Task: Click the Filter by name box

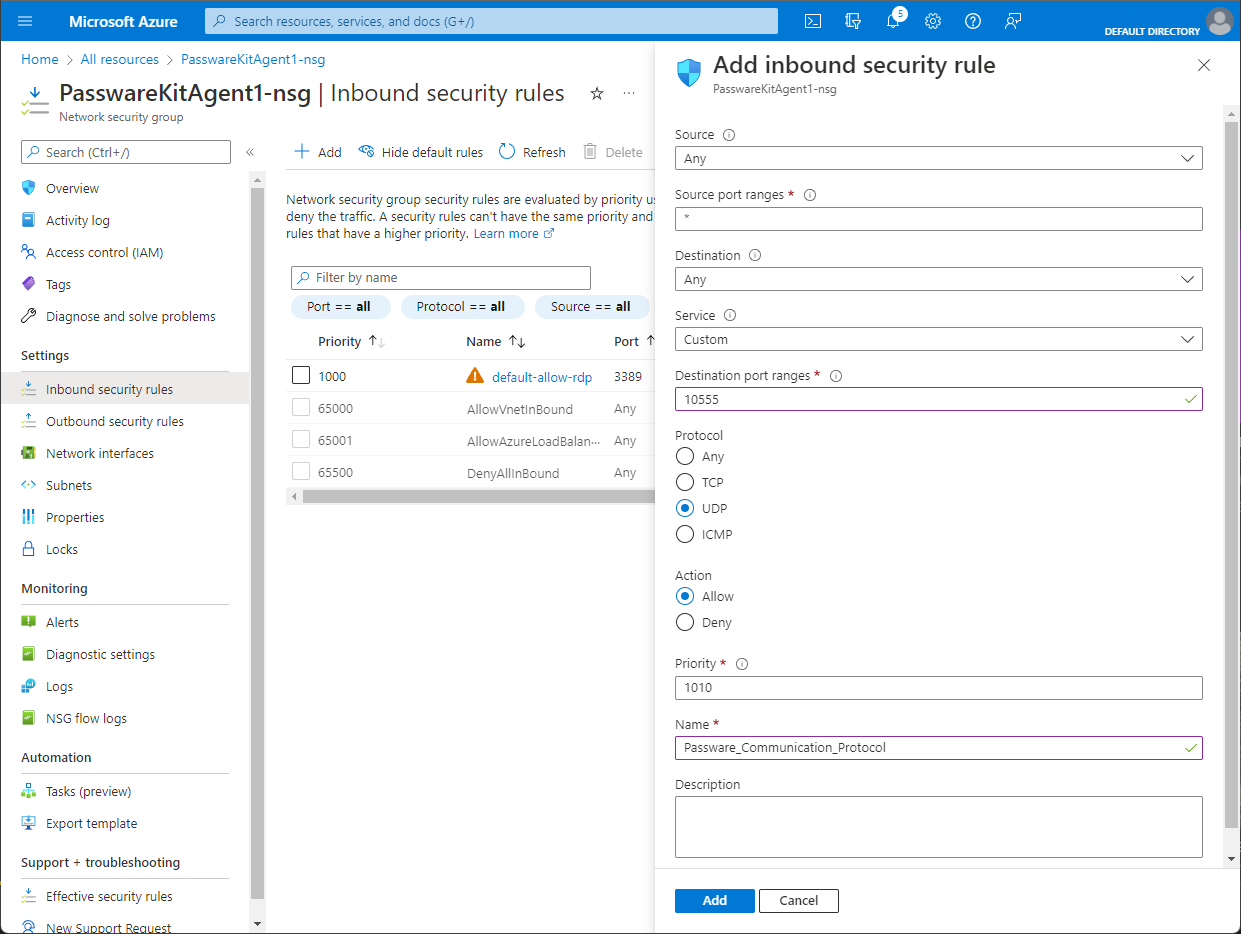Action: (441, 278)
